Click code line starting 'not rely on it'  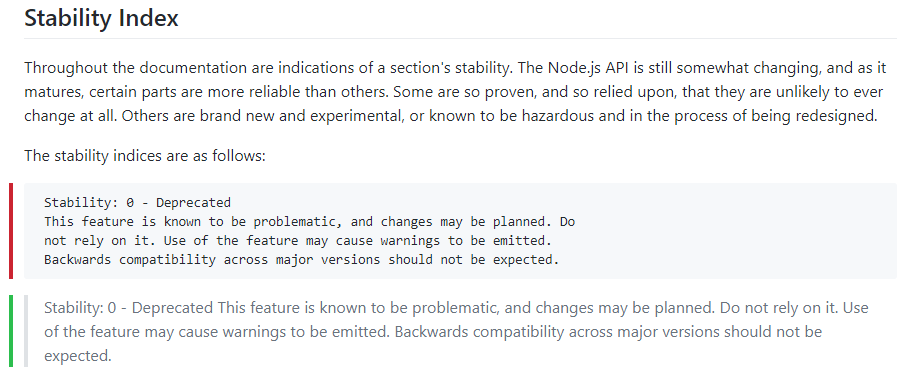[298, 241]
